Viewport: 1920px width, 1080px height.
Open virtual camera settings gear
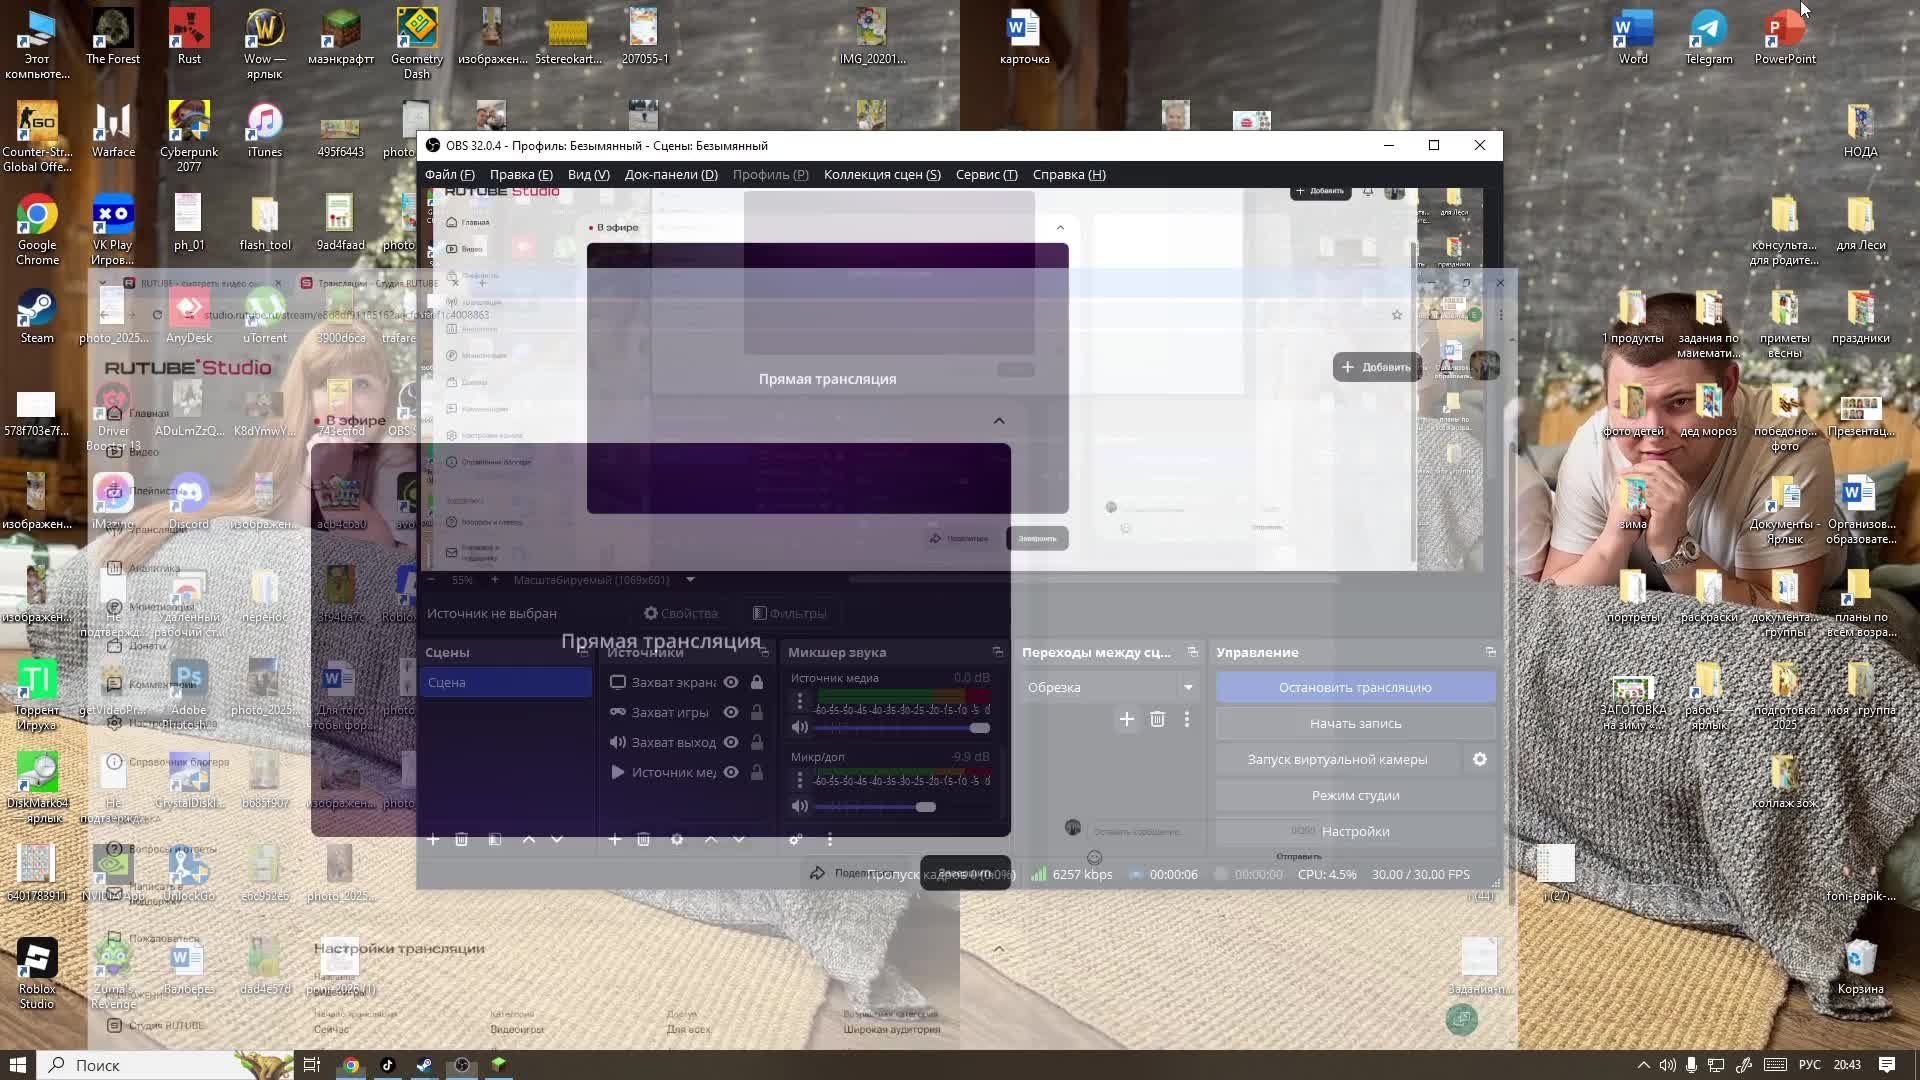click(1480, 760)
